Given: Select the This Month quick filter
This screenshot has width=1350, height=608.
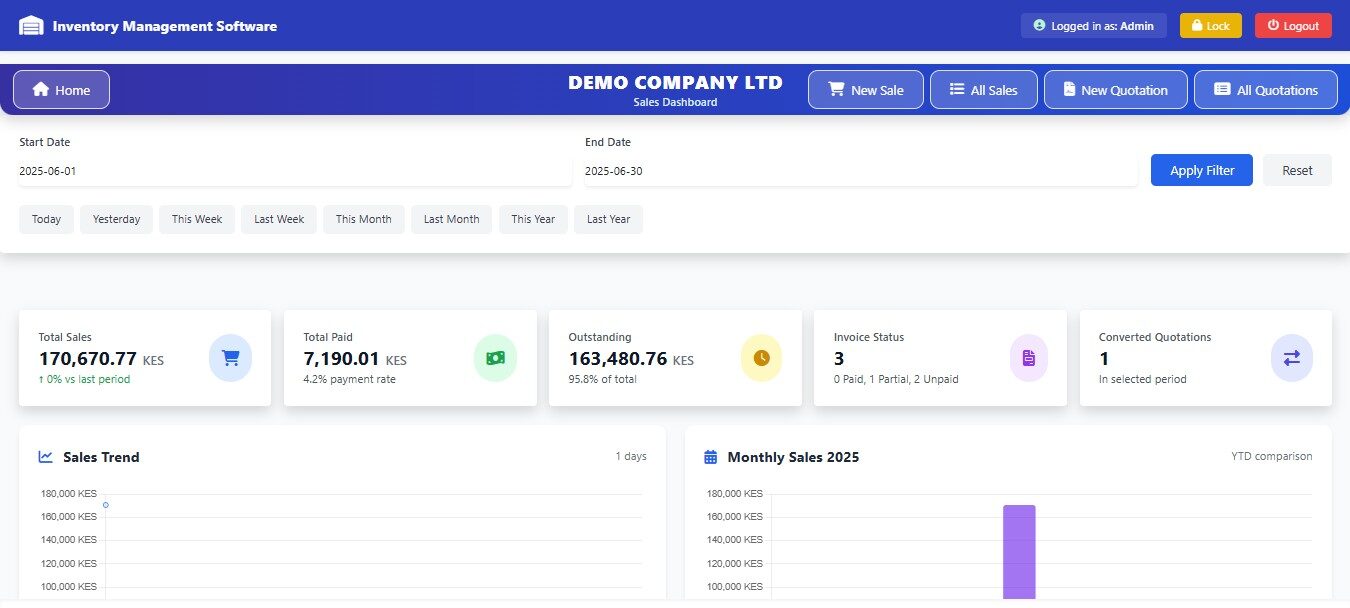Looking at the screenshot, I should (363, 219).
